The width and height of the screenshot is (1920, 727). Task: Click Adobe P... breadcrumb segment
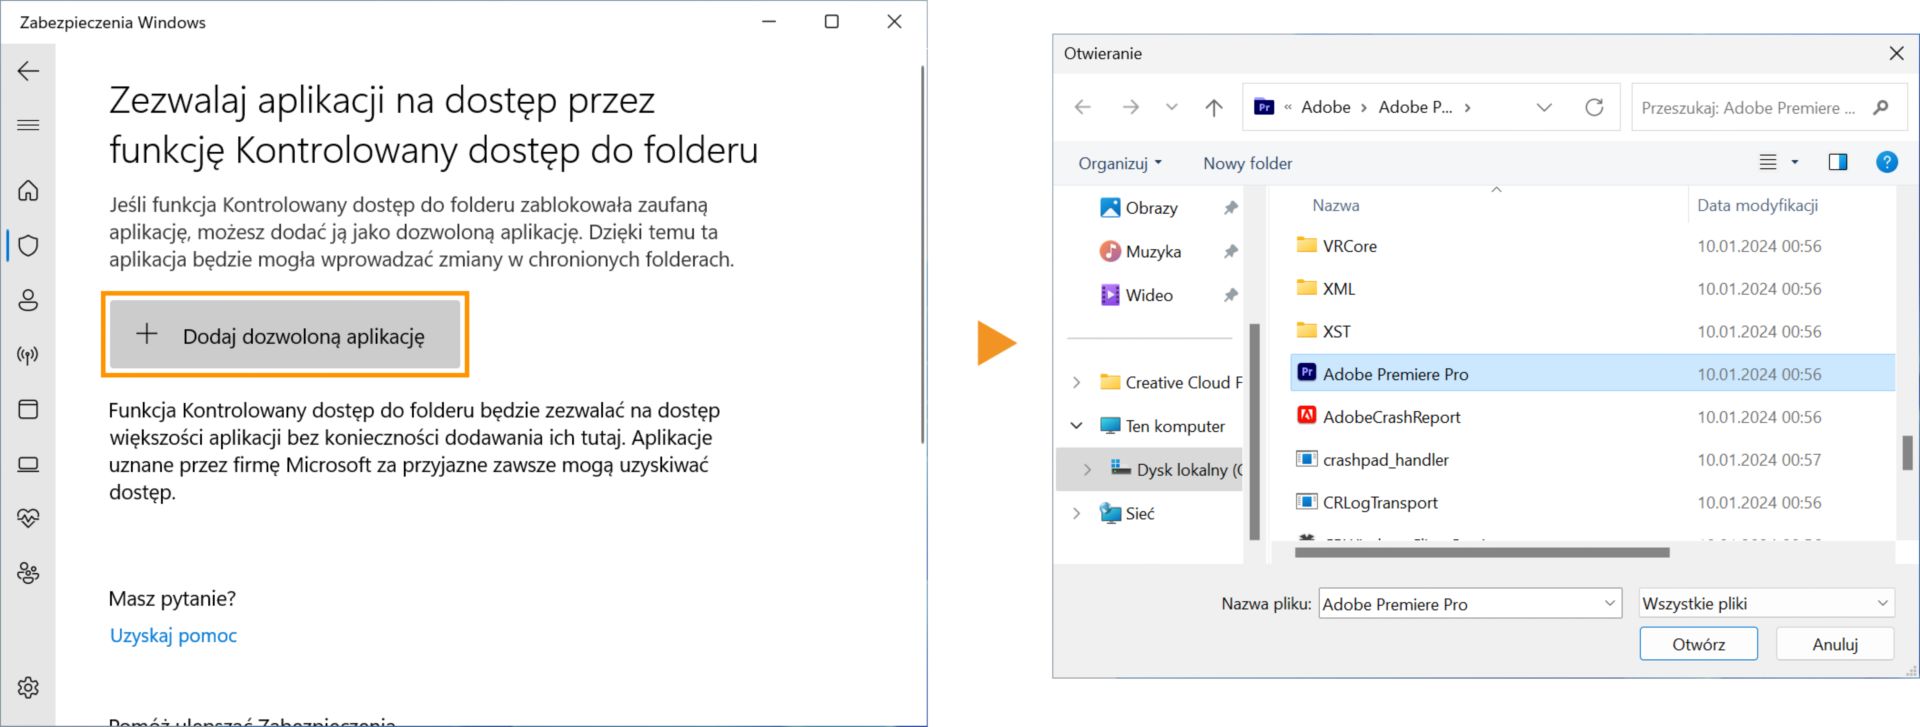click(x=1415, y=107)
